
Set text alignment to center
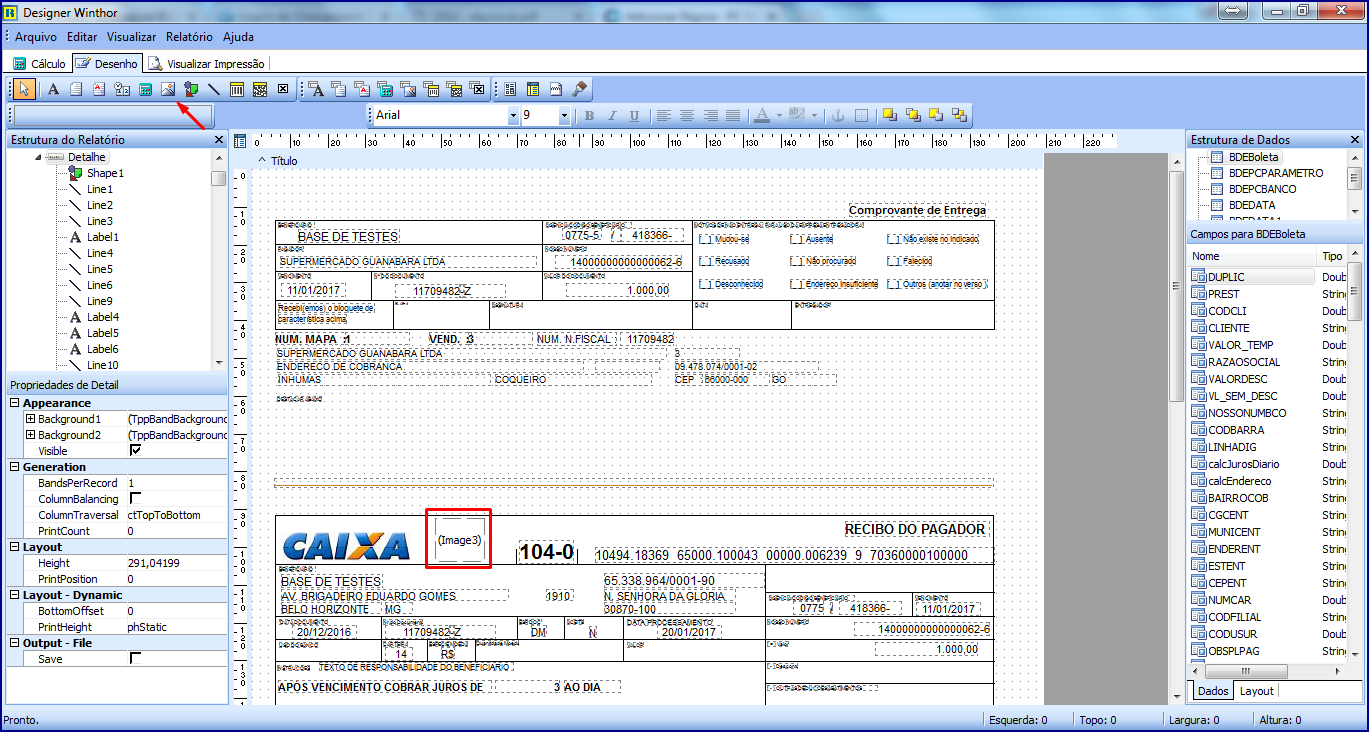687,115
